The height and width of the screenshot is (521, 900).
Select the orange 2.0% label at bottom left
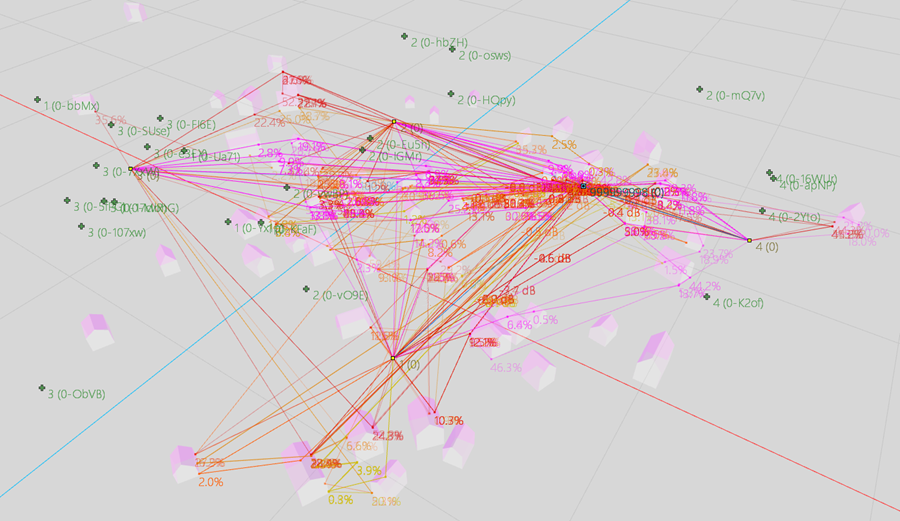[x=210, y=482]
